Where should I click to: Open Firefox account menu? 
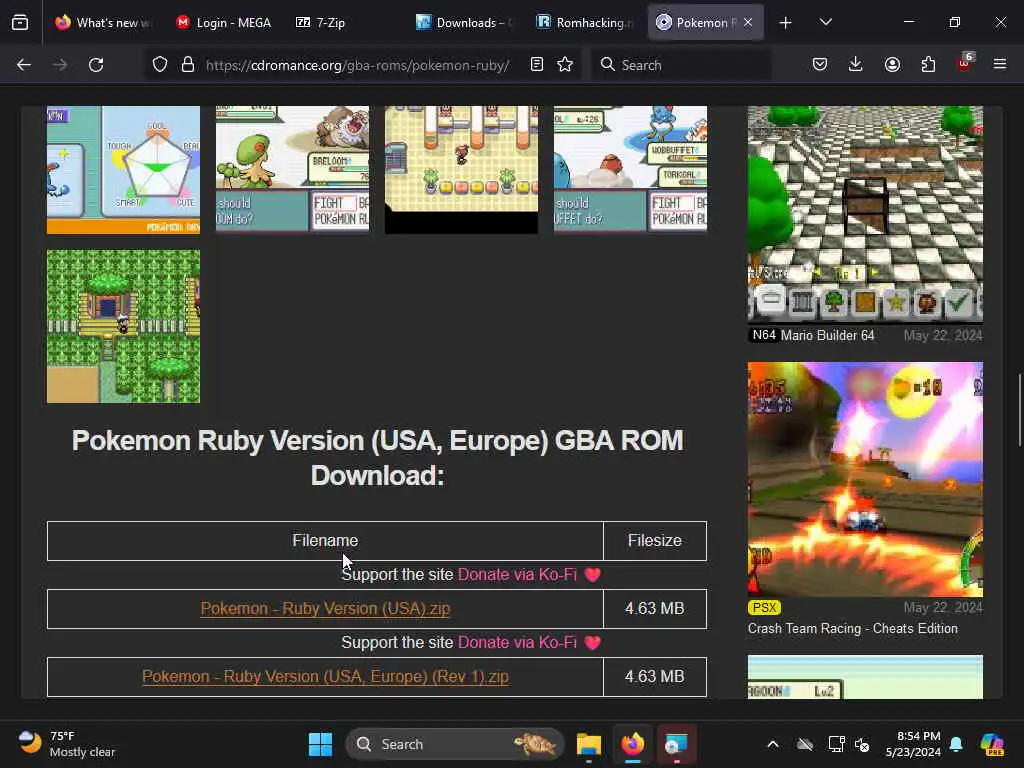point(892,65)
